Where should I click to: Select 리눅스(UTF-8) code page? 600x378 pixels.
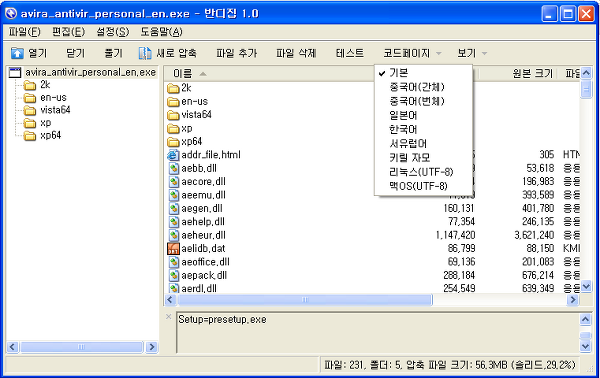click(423, 172)
